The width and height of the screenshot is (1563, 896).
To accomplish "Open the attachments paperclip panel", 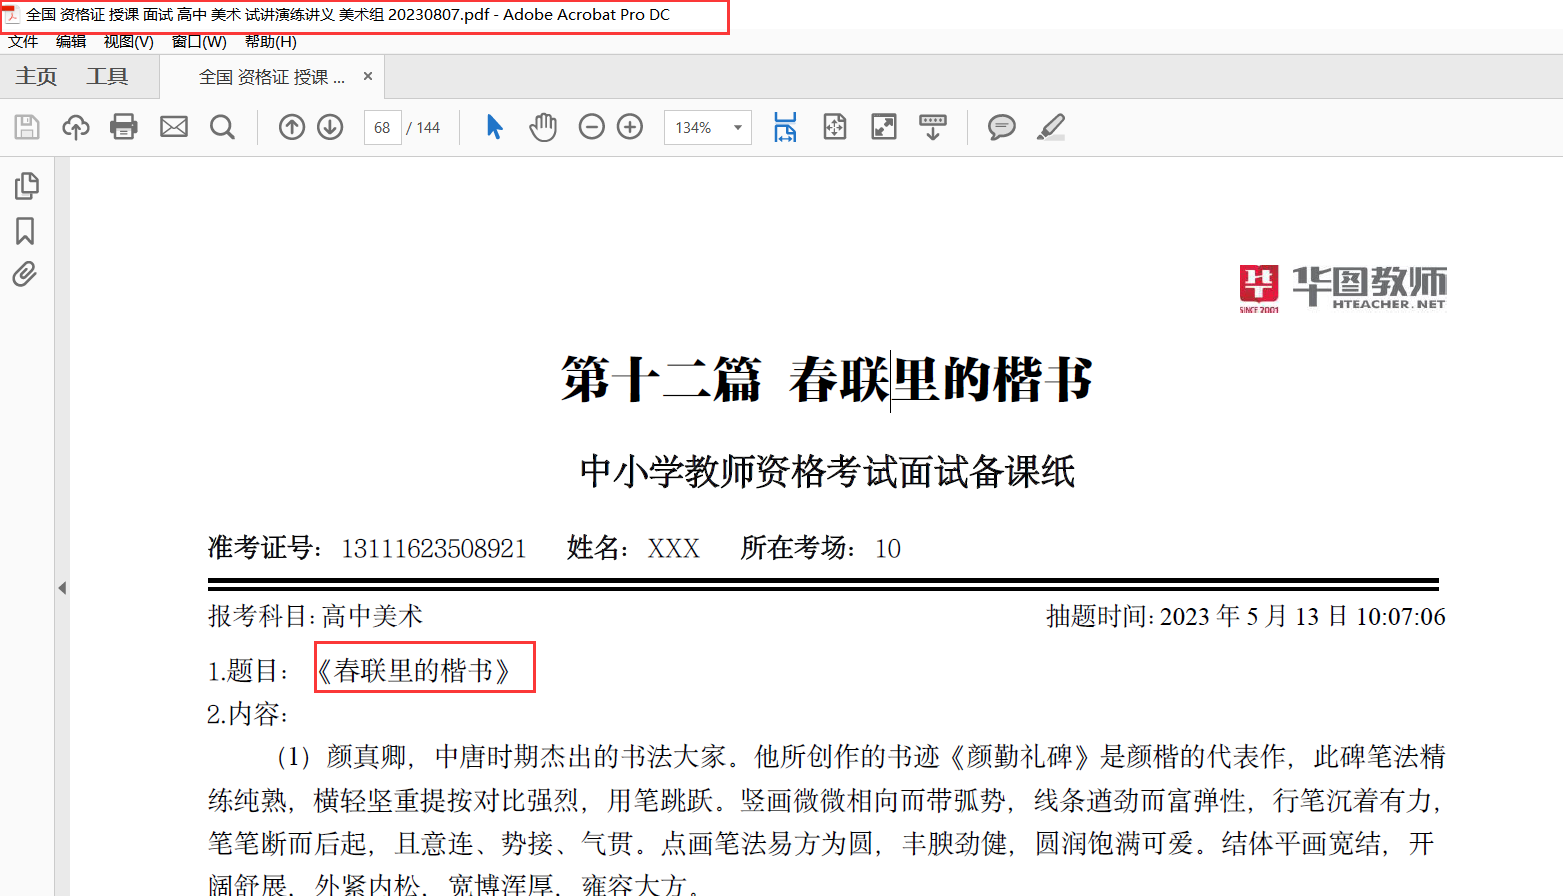I will (x=25, y=274).
